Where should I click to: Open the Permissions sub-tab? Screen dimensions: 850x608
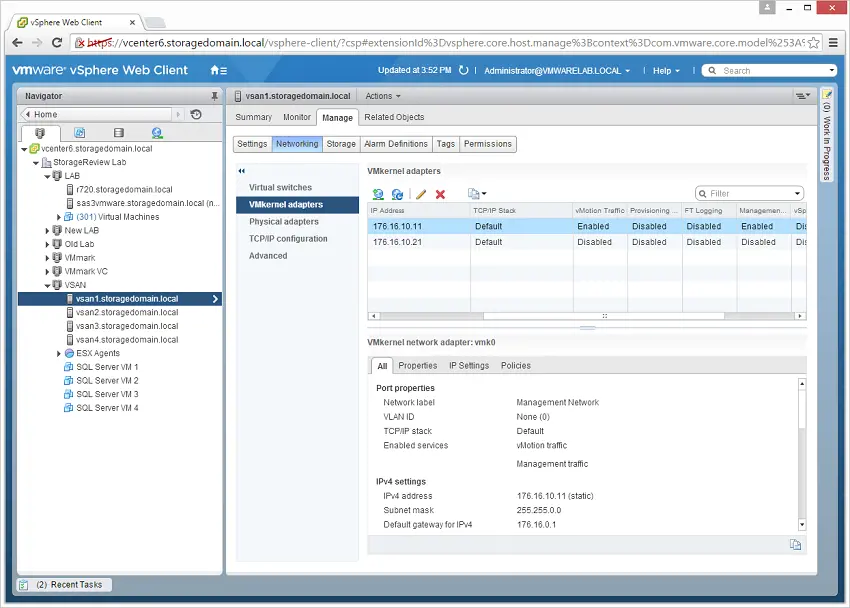click(487, 144)
